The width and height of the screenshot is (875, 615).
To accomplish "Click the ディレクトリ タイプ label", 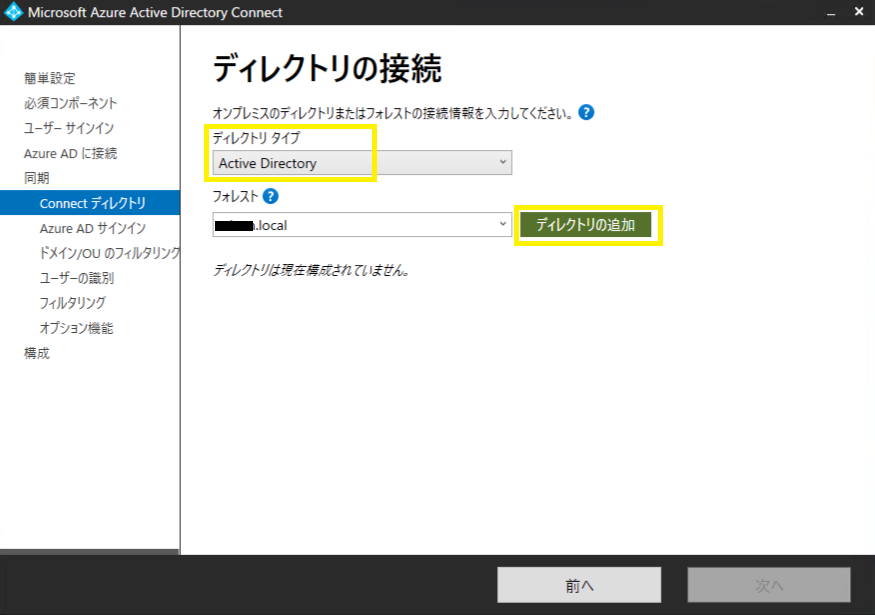I will click(256, 138).
